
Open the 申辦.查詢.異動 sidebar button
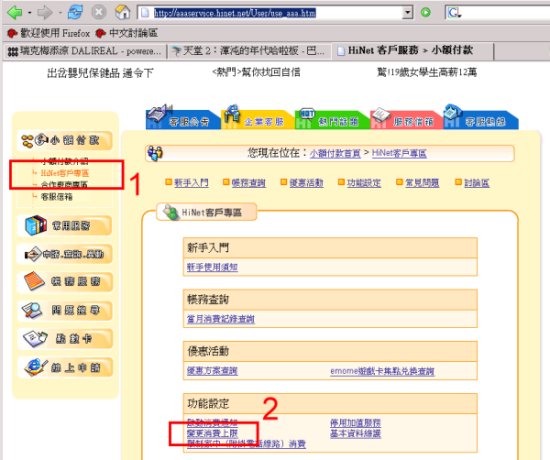[x=65, y=254]
